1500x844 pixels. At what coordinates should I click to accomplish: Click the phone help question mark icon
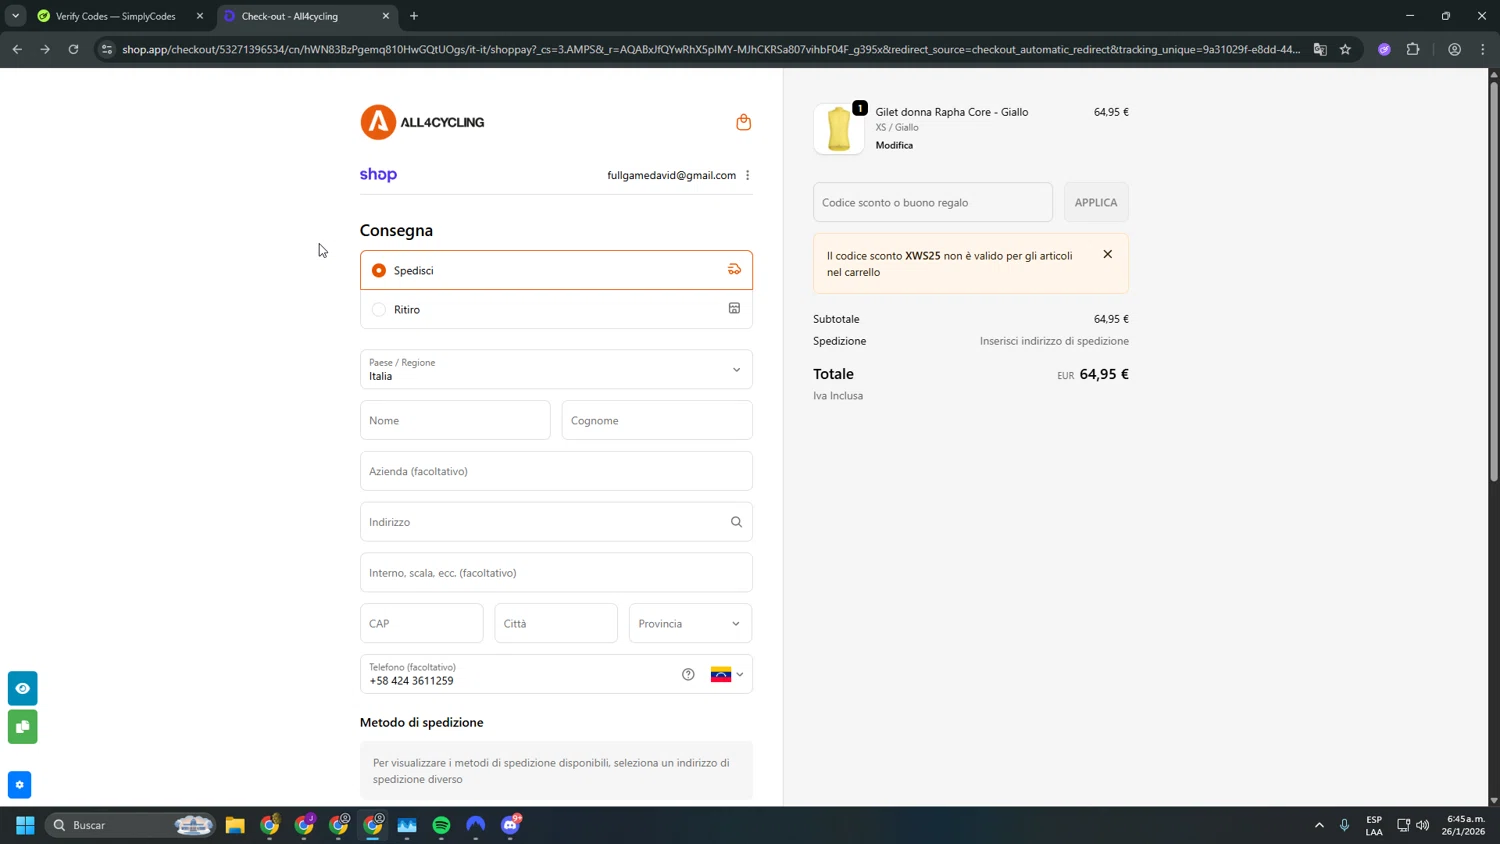pos(688,674)
